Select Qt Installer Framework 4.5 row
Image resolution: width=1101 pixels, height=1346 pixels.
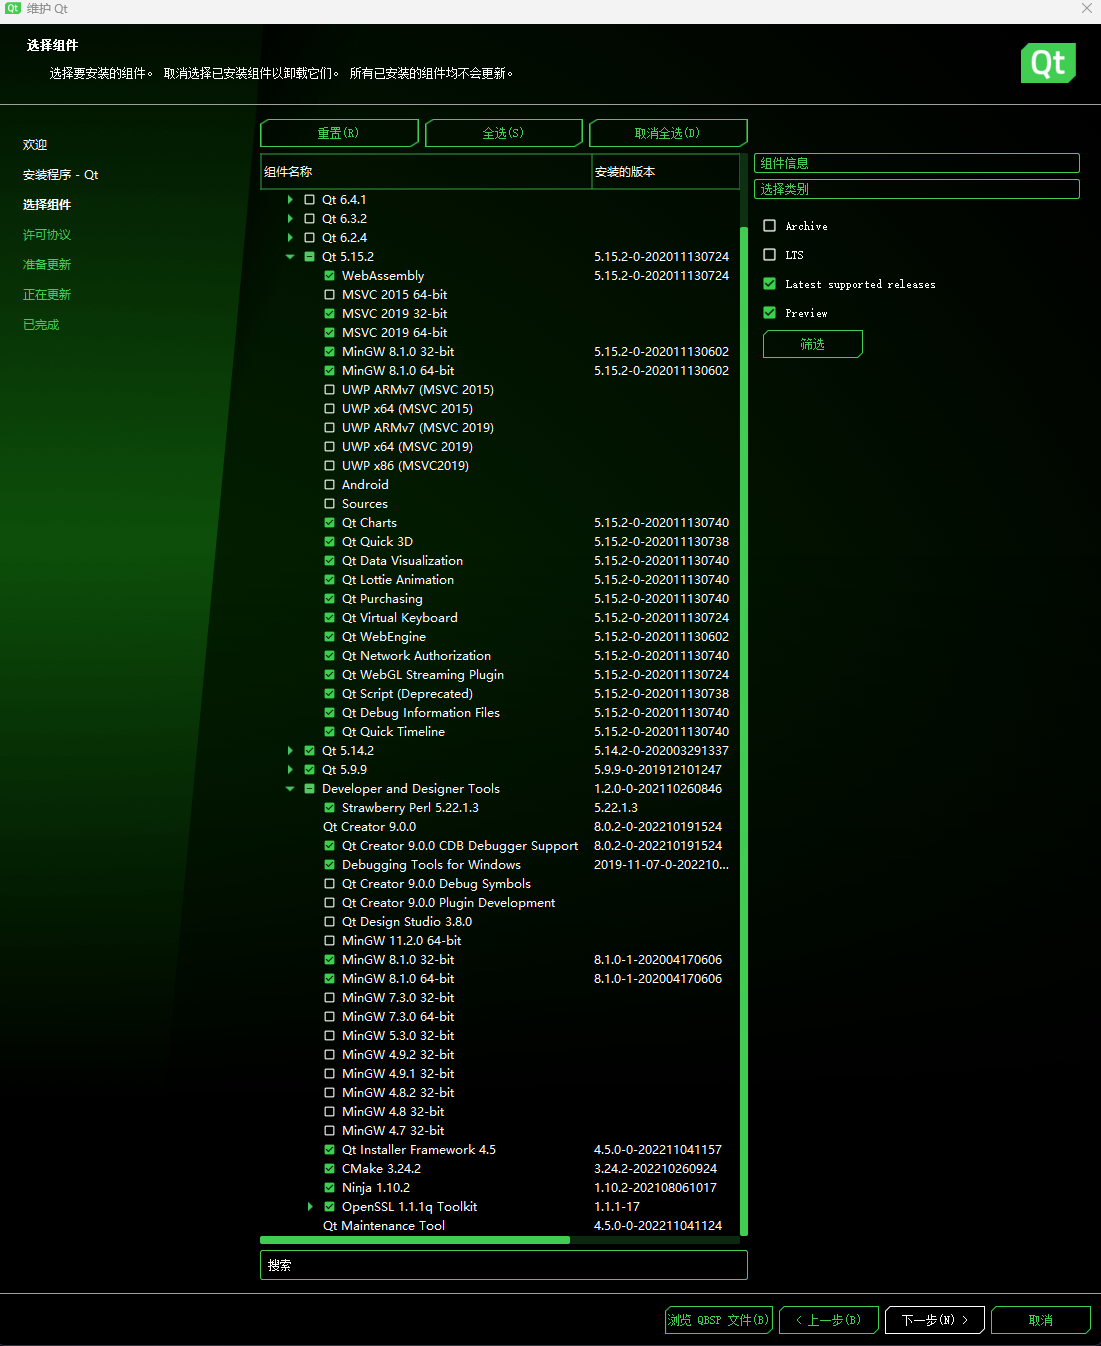500,1150
